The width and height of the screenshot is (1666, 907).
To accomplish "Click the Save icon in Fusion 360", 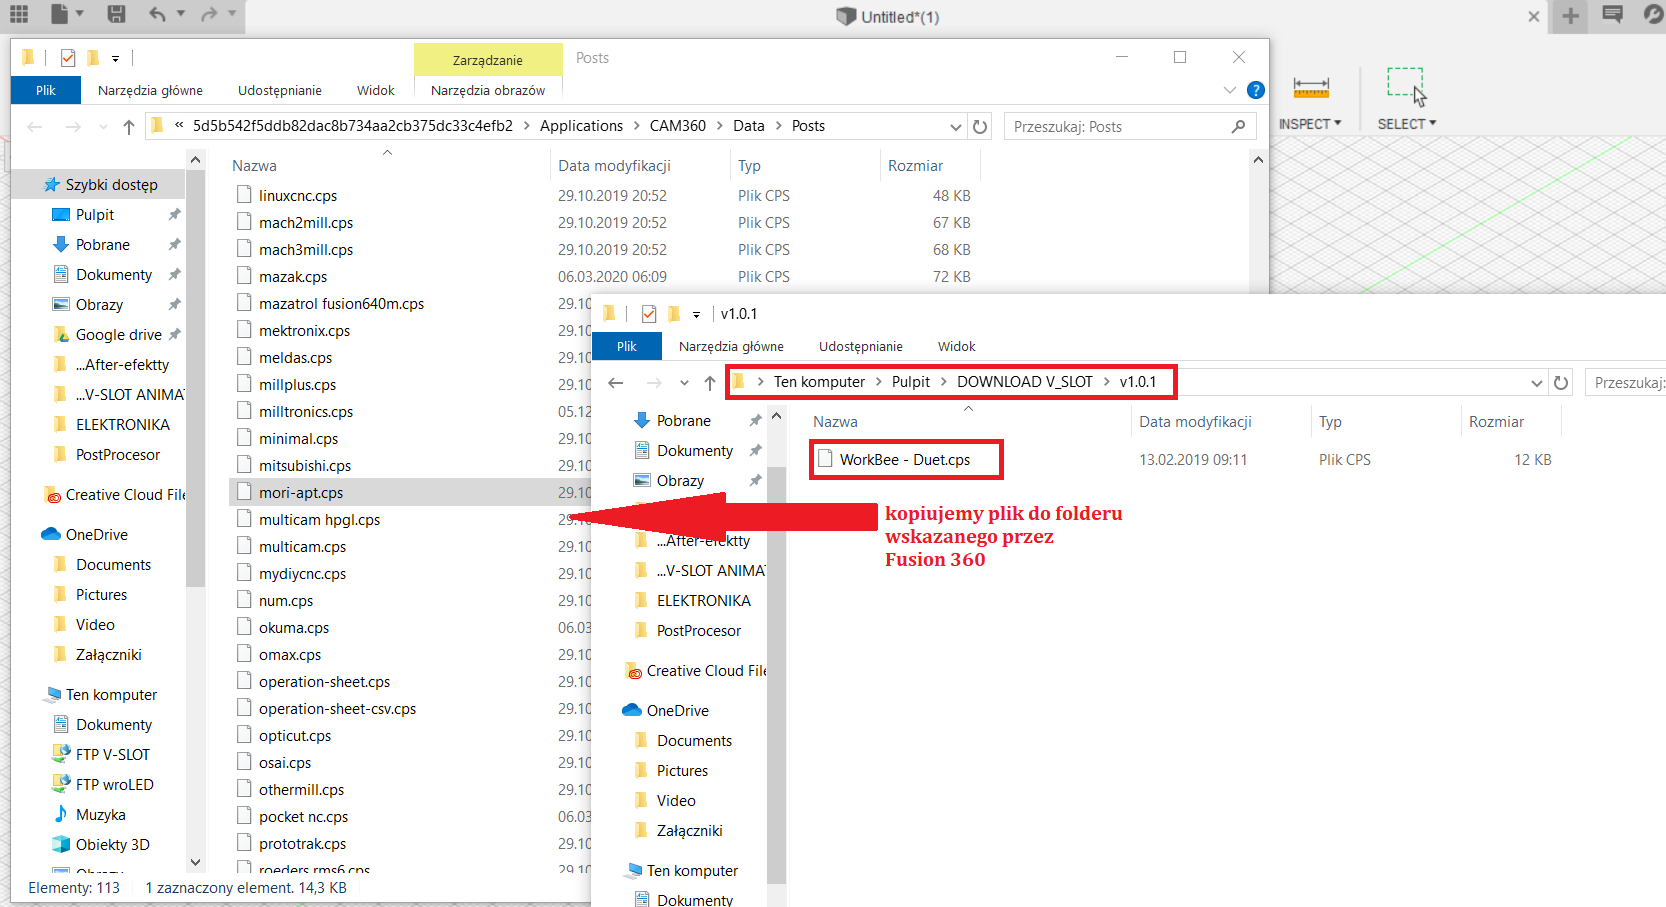I will click(x=116, y=14).
